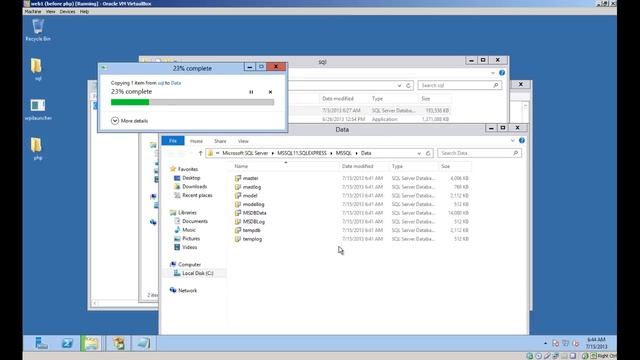Screen dimensions: 640x360
Task: Open Videos library
Action: 189,247
